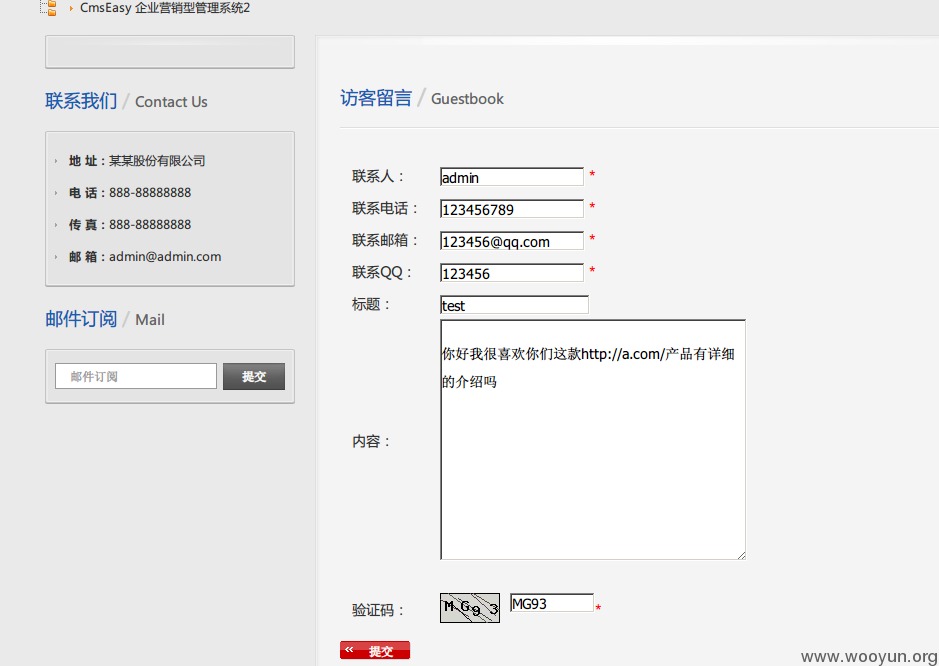
Task: Click the 验证码 form label
Action: [378, 610]
